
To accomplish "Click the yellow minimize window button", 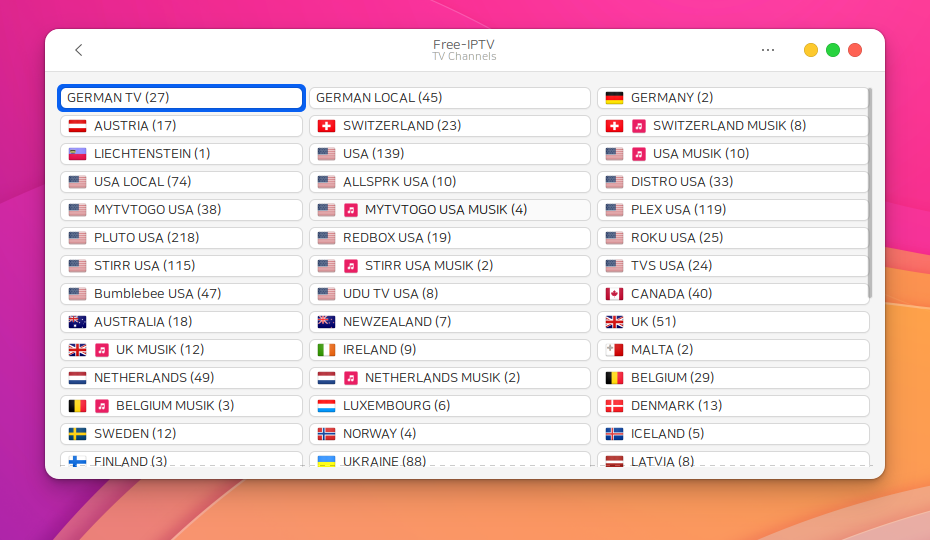I will click(x=811, y=50).
